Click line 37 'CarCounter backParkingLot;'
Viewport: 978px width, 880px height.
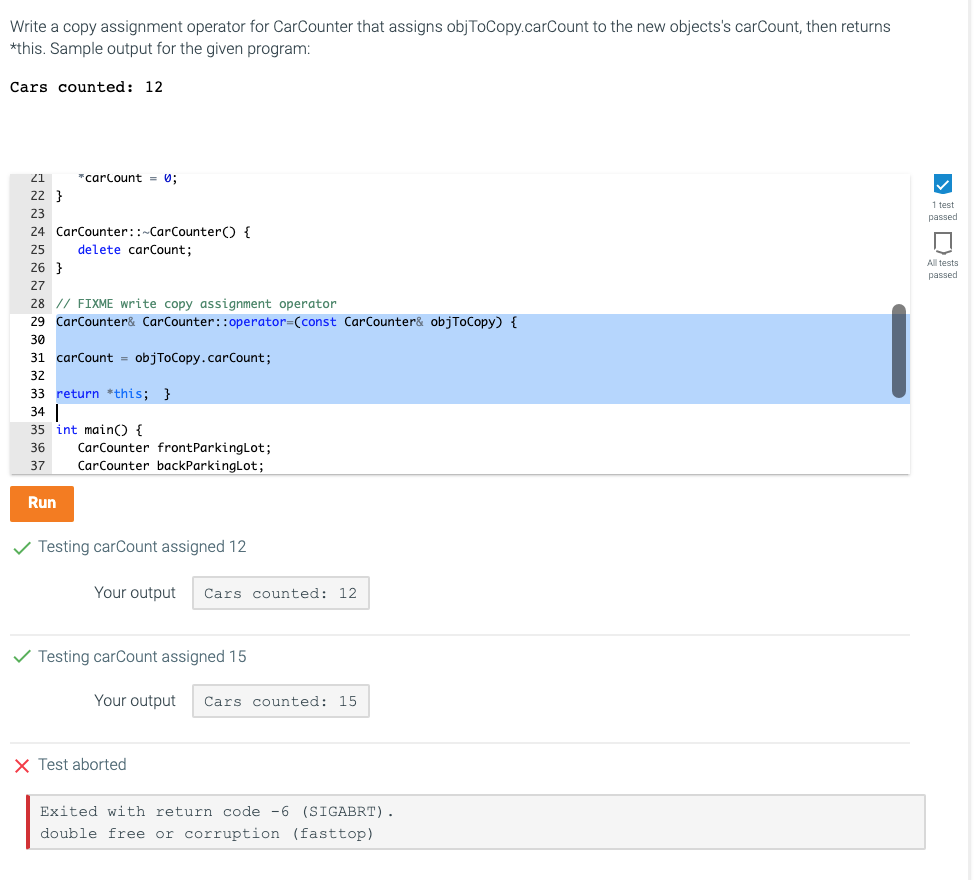pos(170,466)
